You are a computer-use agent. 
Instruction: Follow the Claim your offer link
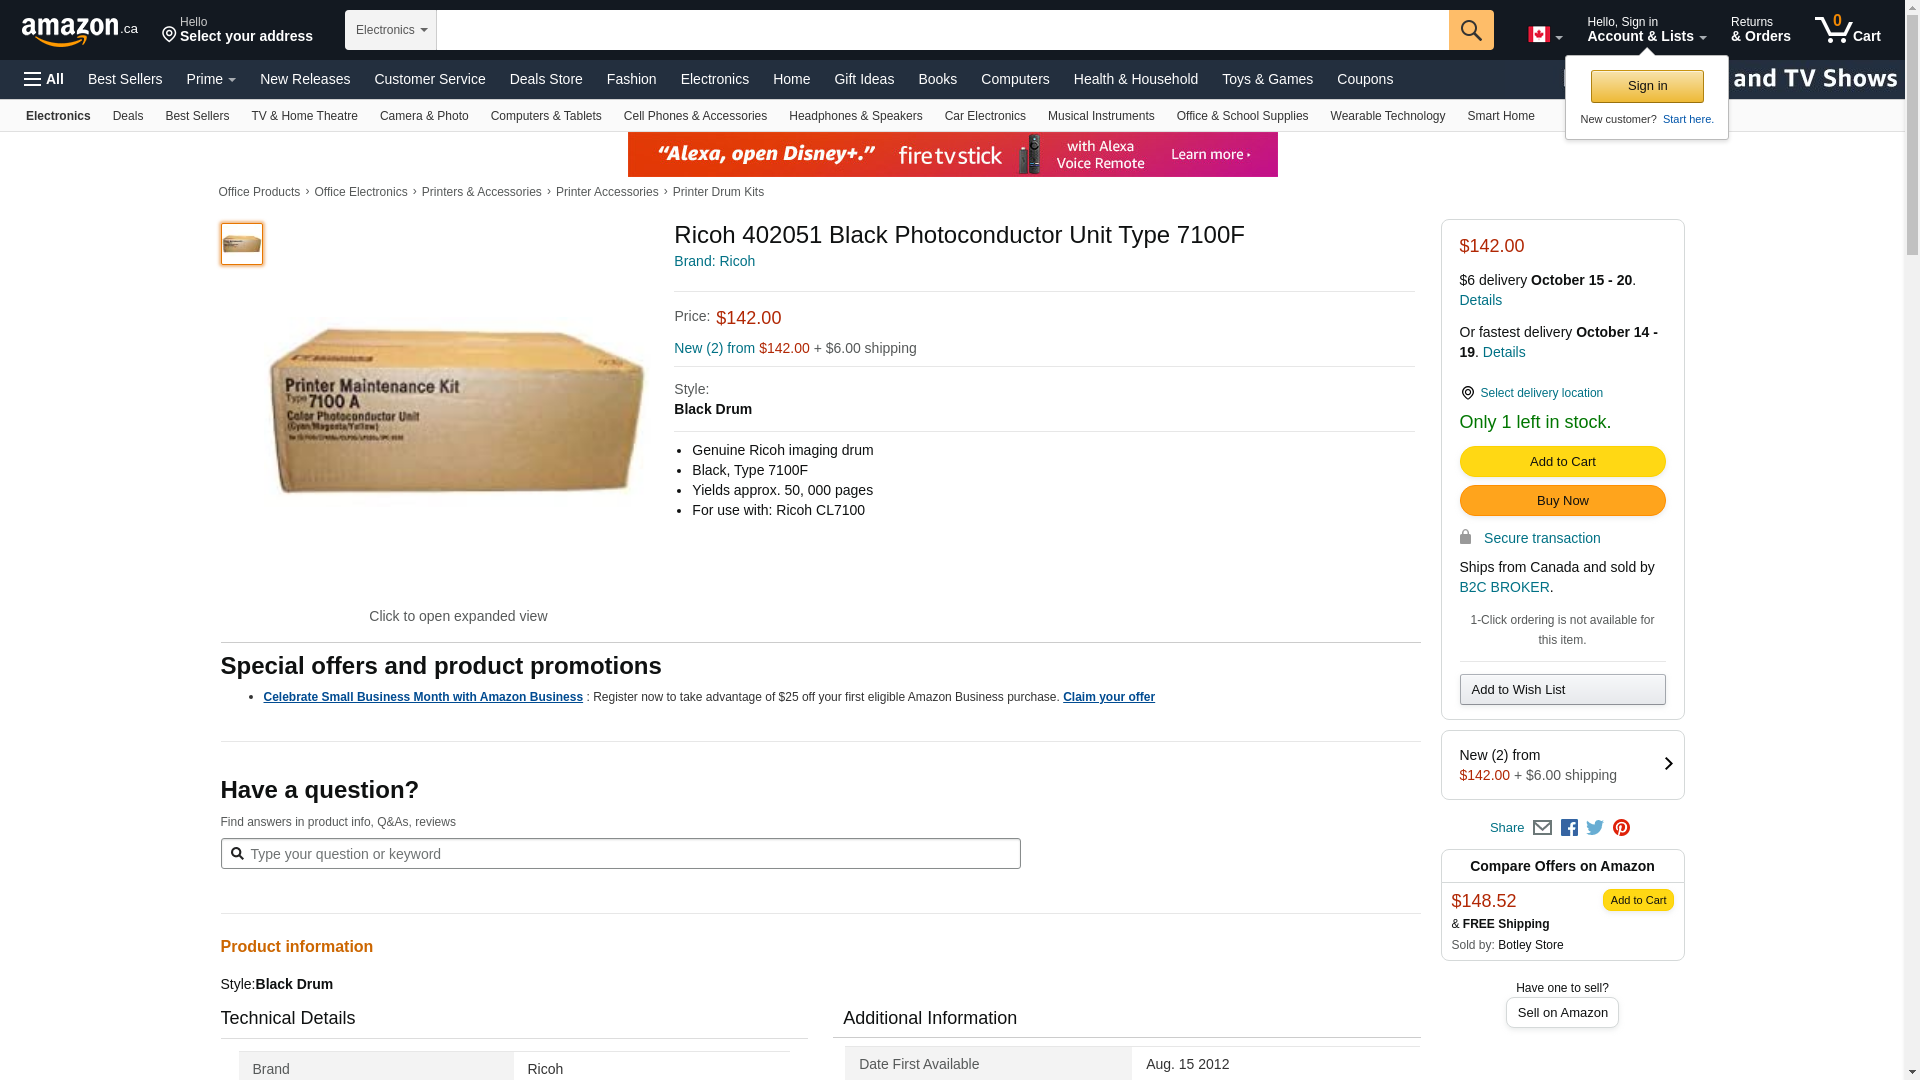click(x=1108, y=697)
